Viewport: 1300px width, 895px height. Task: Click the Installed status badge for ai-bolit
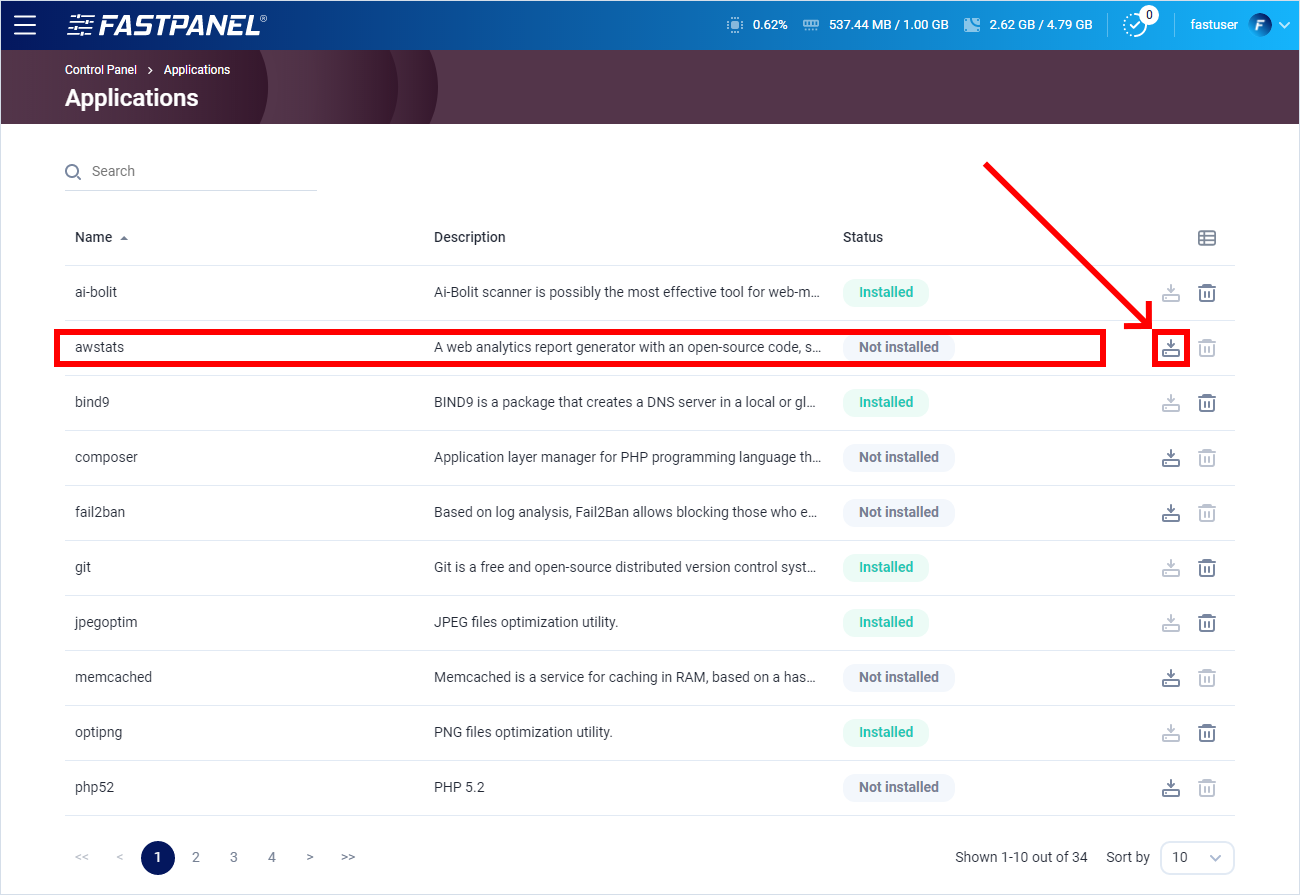coord(886,292)
